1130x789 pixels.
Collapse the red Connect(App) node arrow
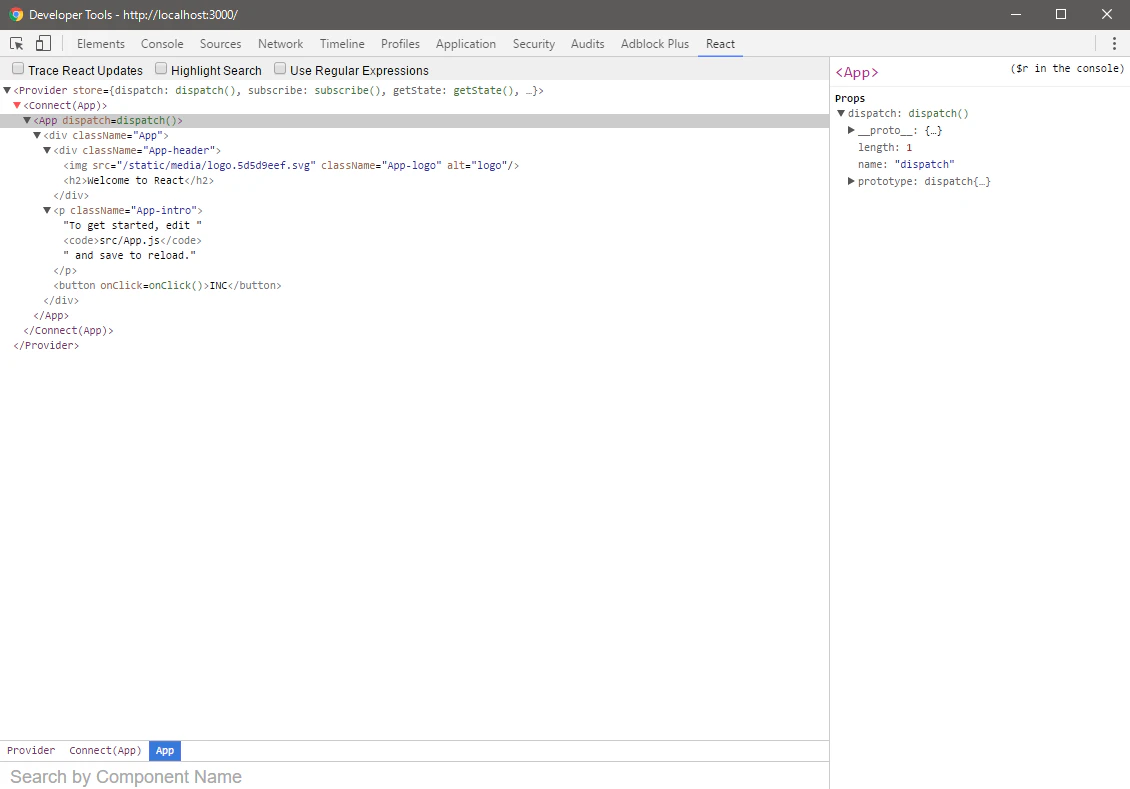pos(17,105)
